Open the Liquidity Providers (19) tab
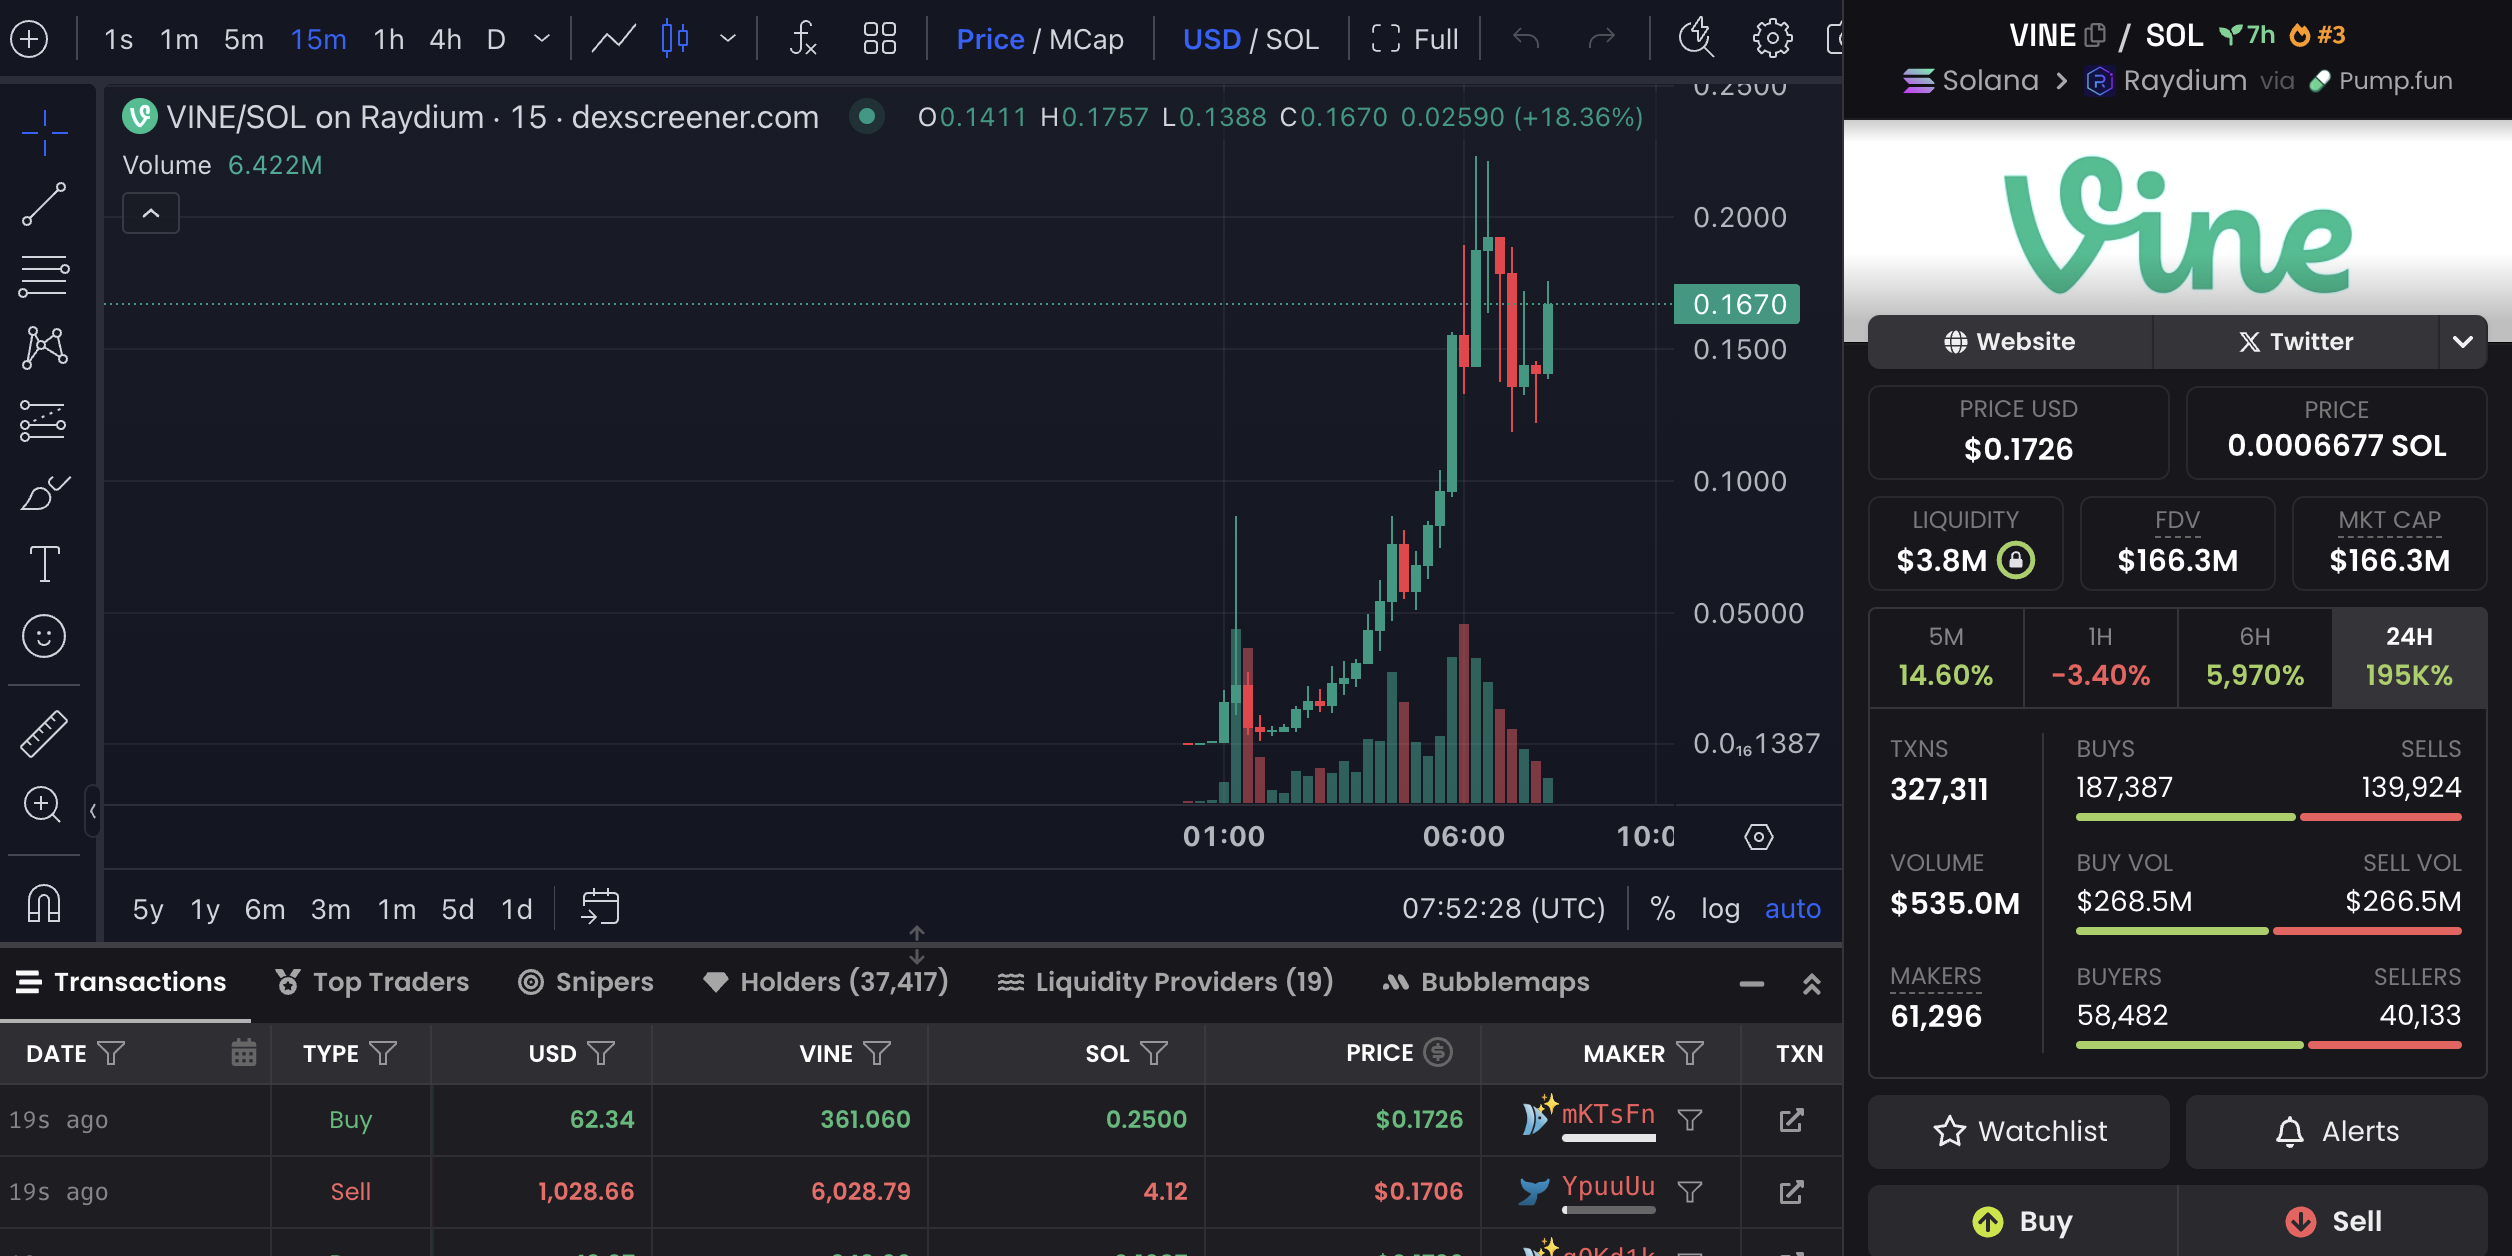The height and width of the screenshot is (1256, 2512). 1165,982
